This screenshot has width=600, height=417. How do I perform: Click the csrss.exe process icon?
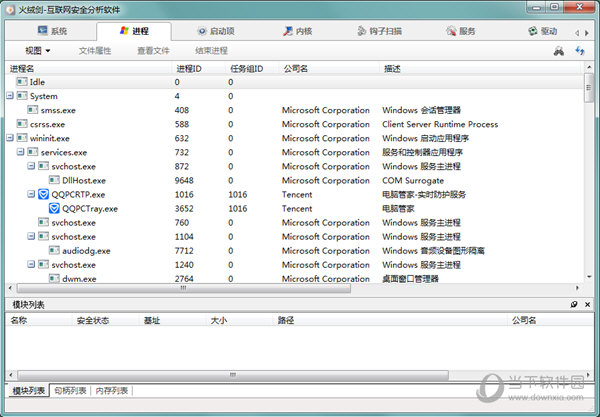(x=22, y=124)
